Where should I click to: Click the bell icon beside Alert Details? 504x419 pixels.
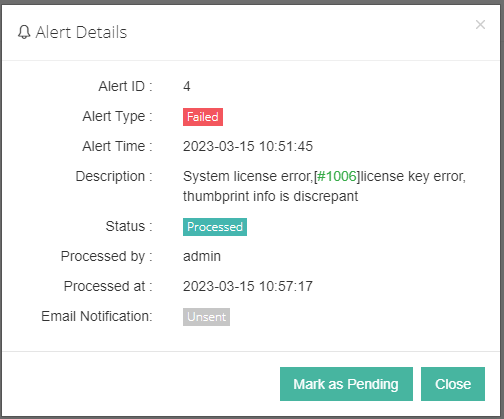[x=24, y=32]
